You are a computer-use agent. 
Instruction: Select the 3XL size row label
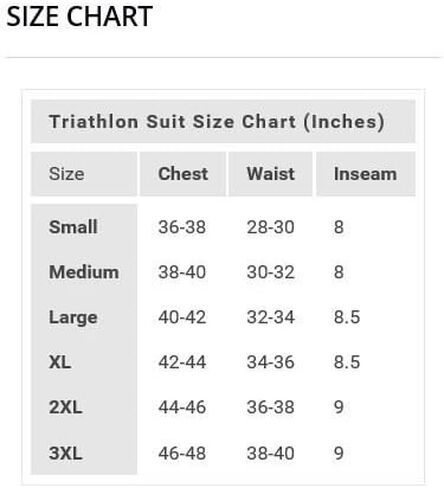[x=65, y=453]
